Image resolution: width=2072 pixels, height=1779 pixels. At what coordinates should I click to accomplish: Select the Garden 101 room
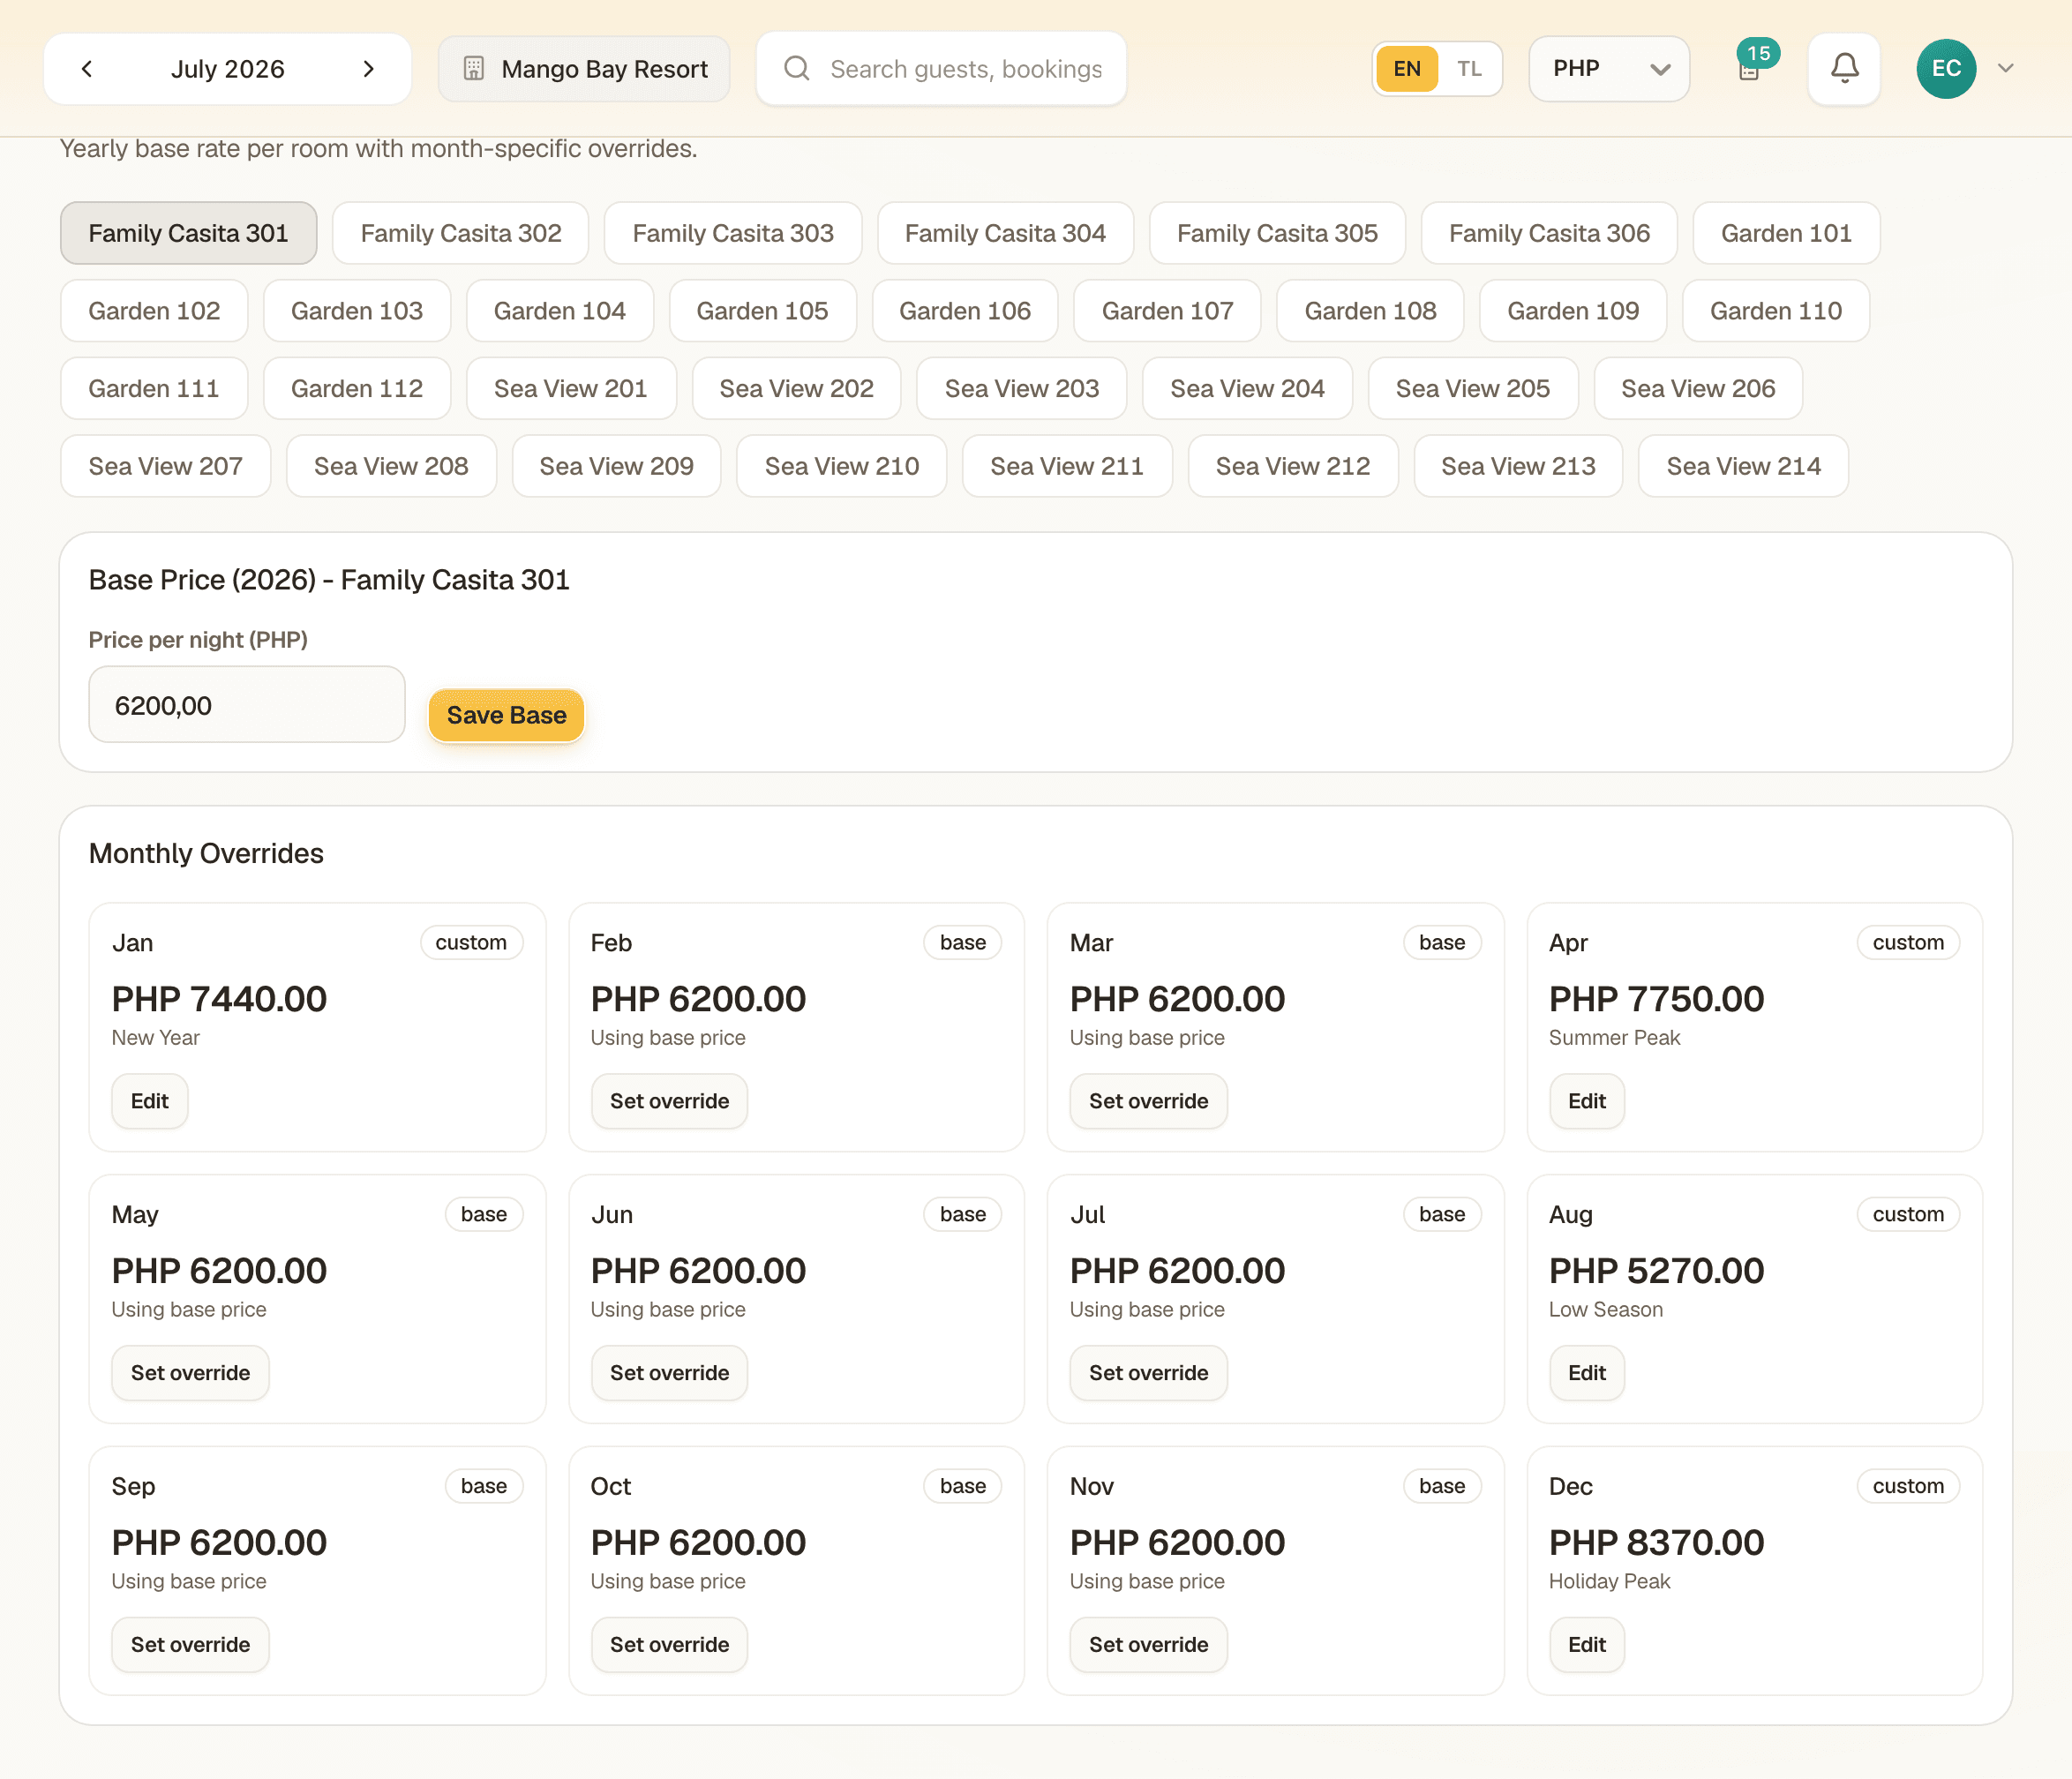pyautogui.click(x=1786, y=233)
